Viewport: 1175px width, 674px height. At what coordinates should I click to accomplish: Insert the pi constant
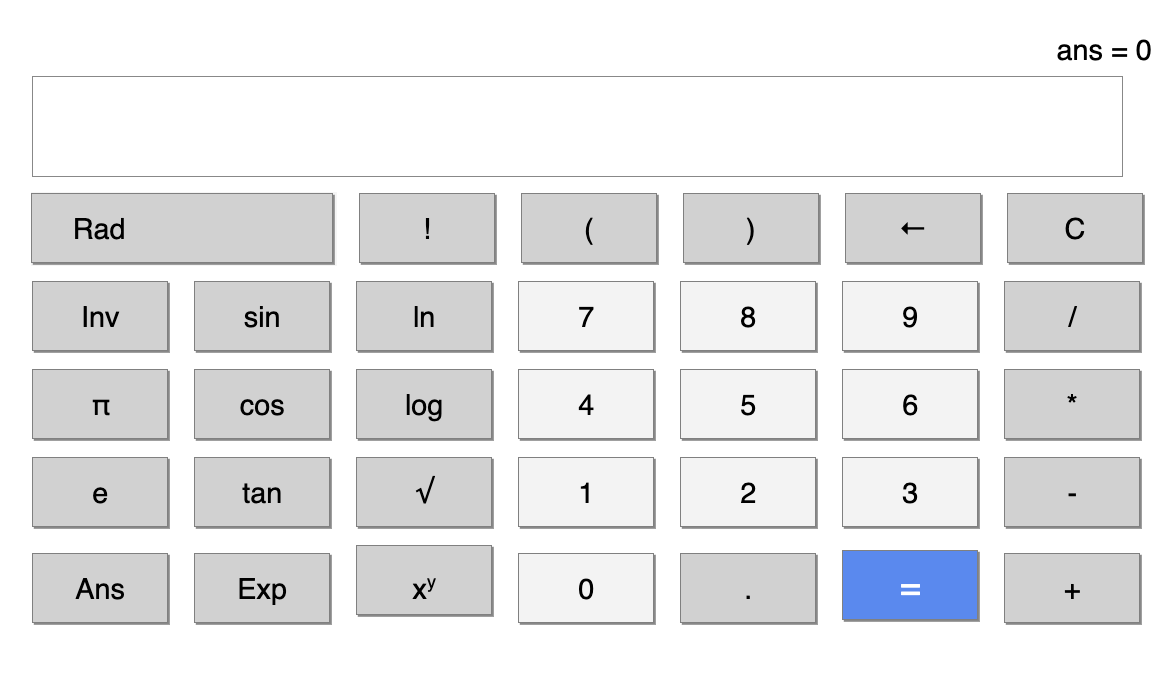(100, 405)
